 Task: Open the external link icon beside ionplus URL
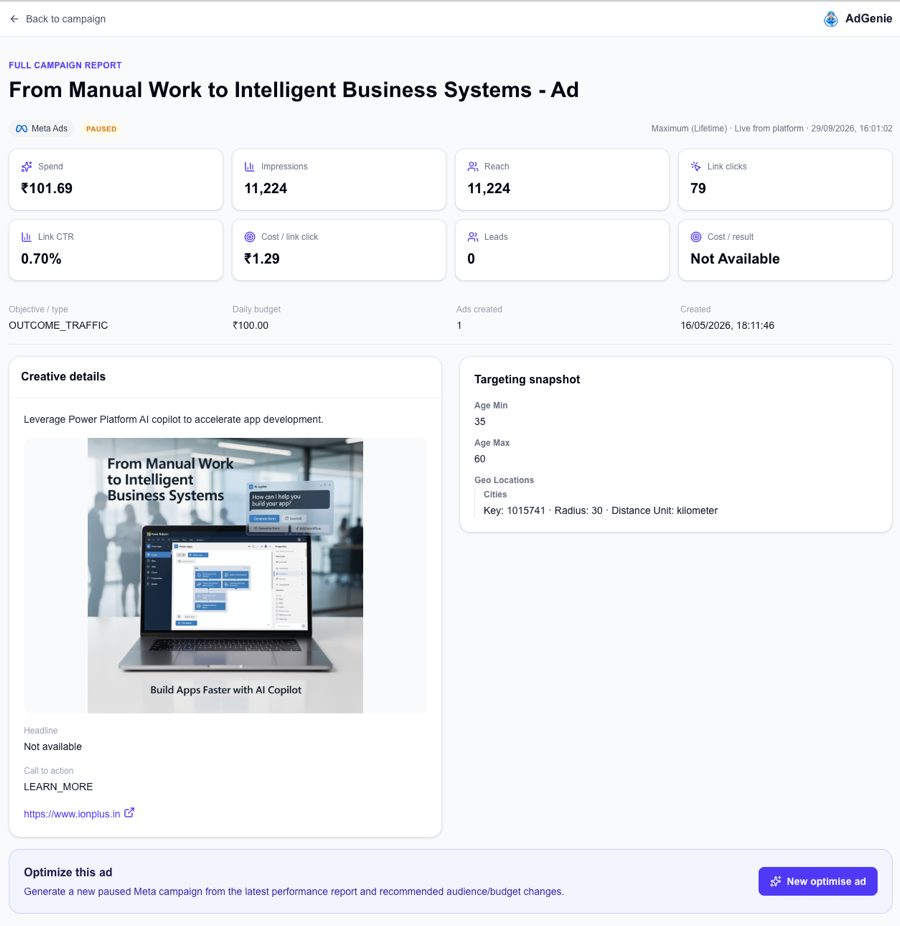tap(129, 813)
